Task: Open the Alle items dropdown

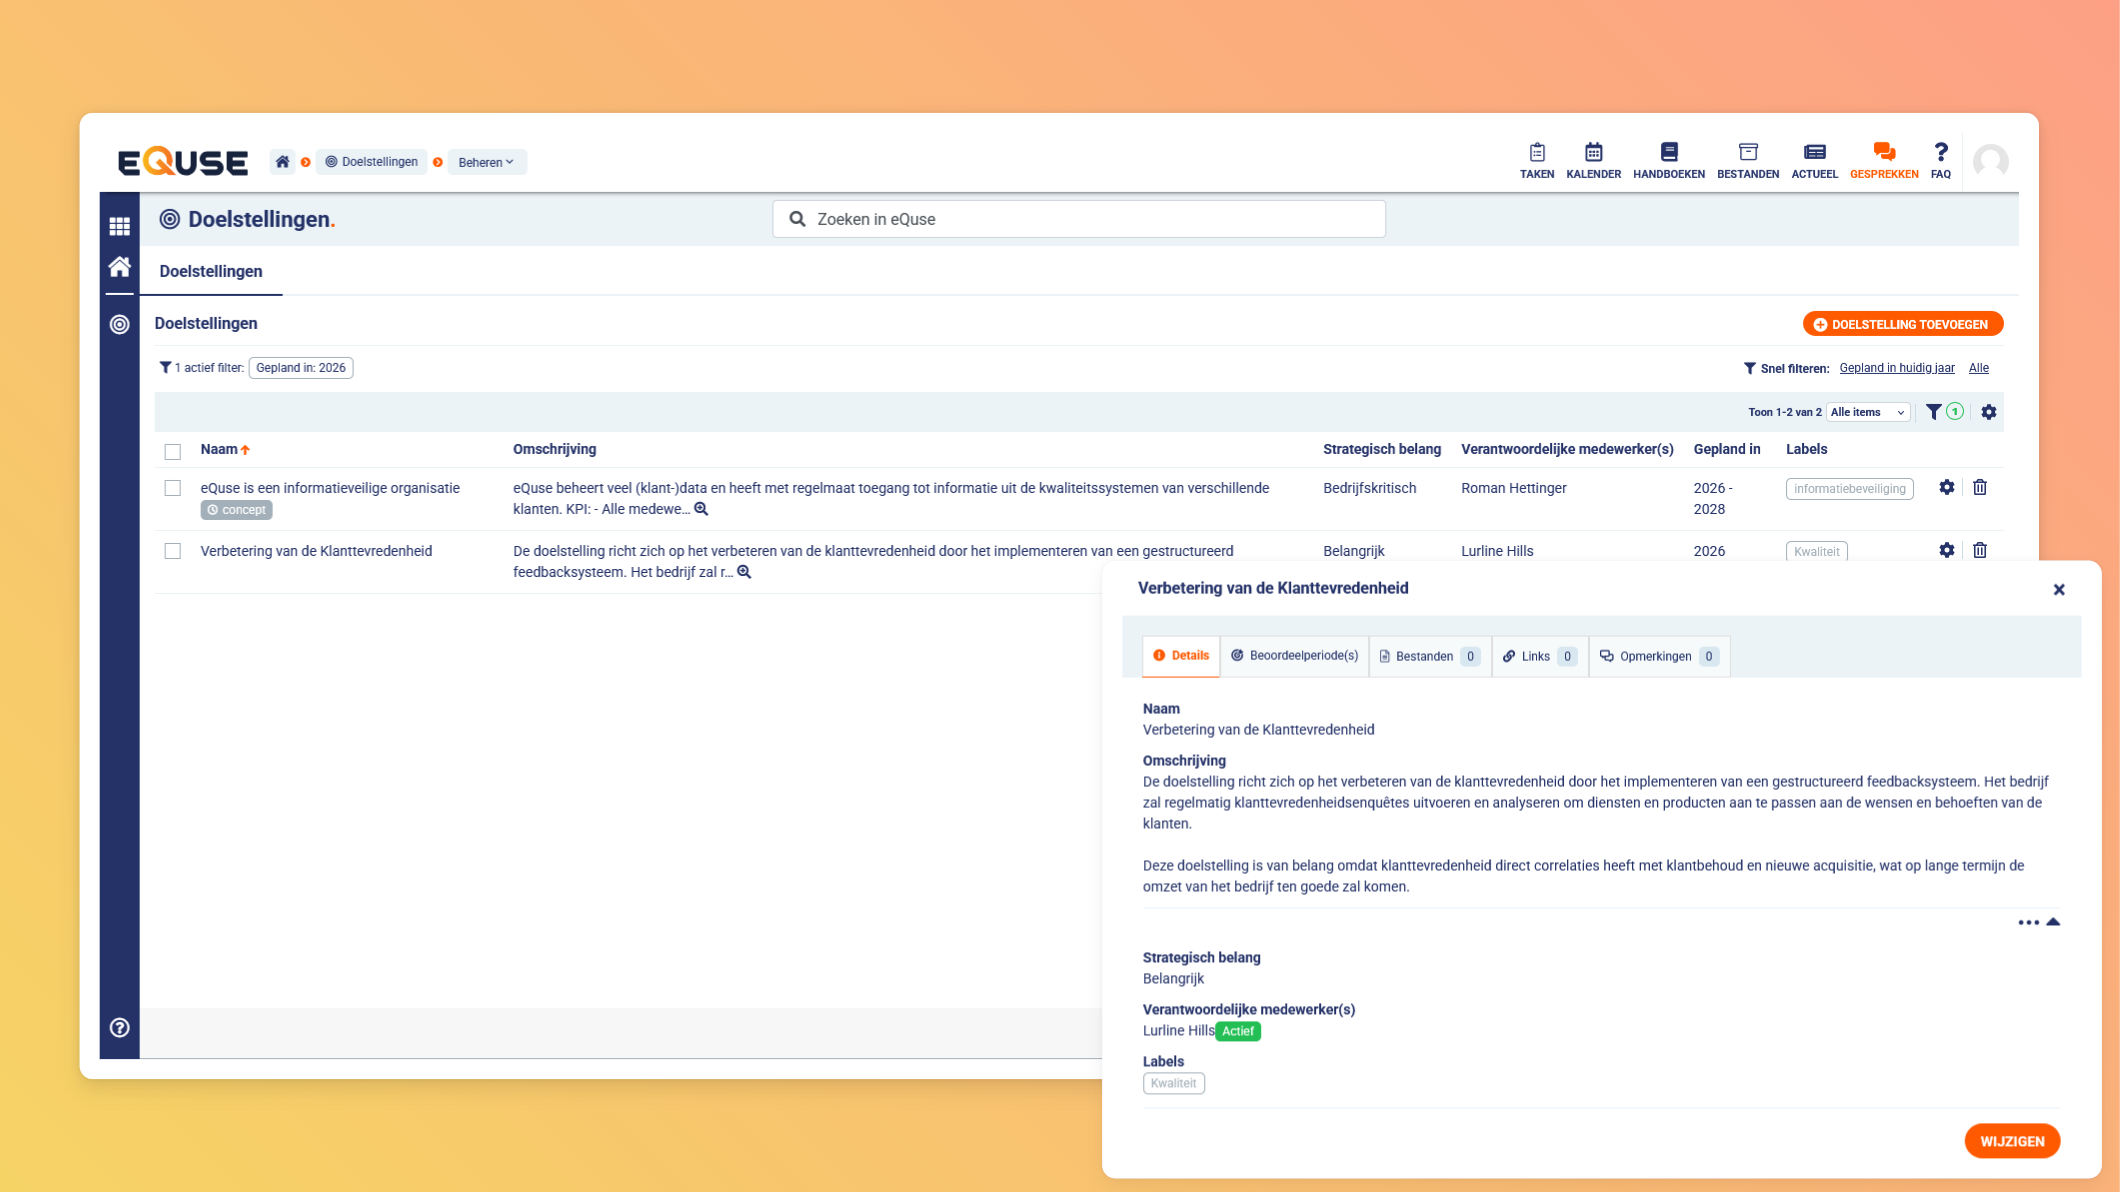Action: click(1867, 412)
